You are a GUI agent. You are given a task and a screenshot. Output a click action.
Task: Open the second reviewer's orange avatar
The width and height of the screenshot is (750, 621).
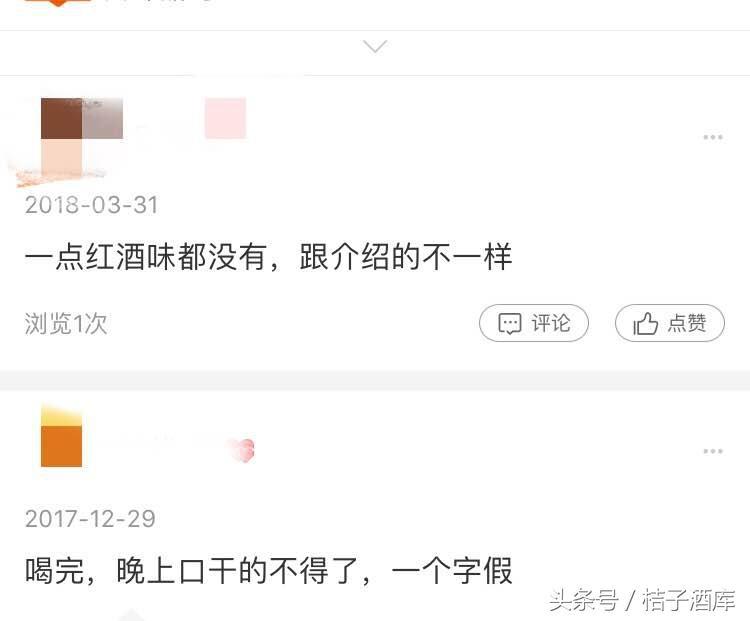(61, 436)
